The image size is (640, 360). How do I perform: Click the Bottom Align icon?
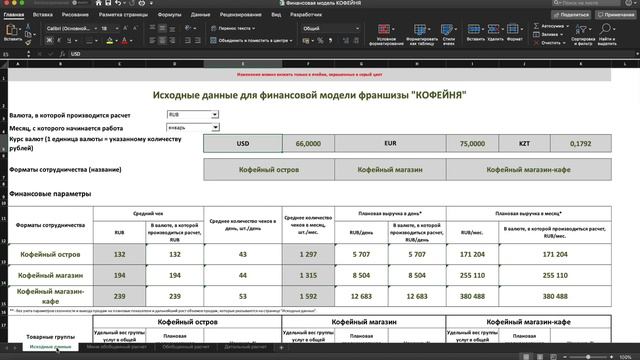[x=172, y=28]
